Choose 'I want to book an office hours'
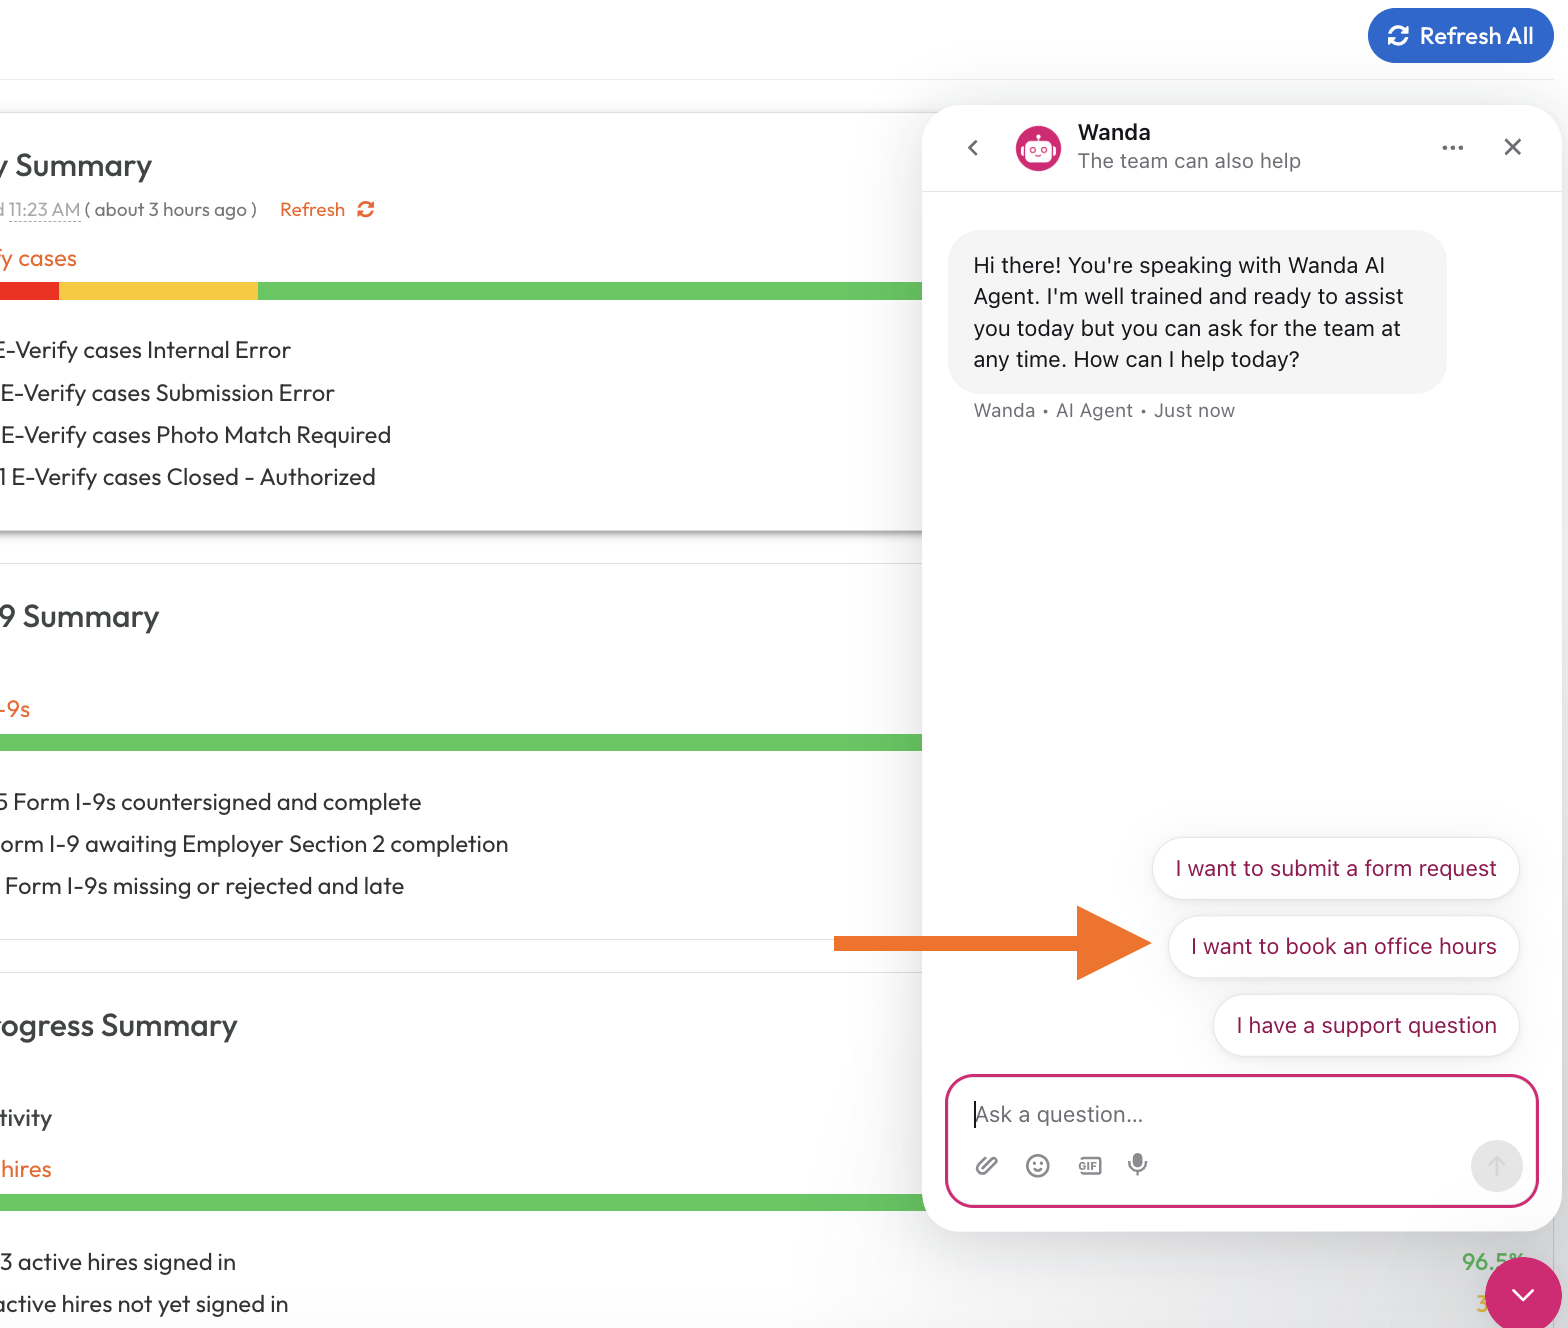 tap(1343, 946)
